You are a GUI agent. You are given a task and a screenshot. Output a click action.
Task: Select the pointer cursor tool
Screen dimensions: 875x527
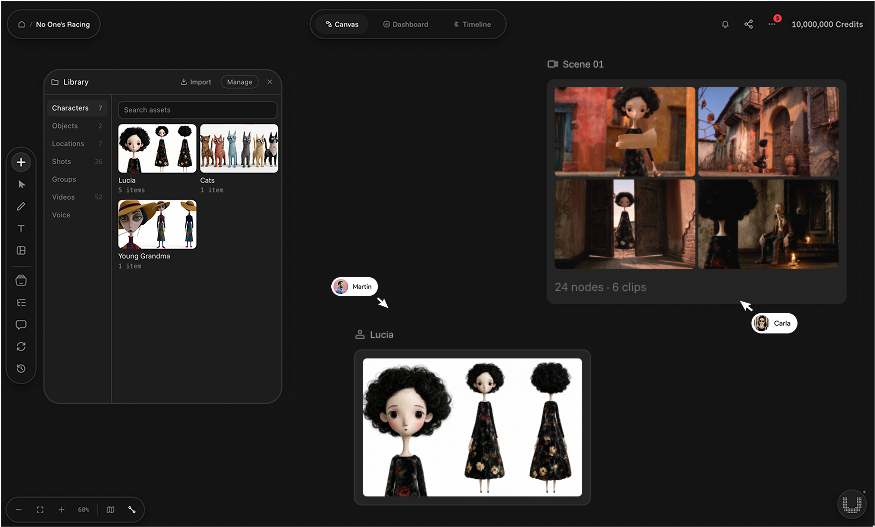point(21,184)
